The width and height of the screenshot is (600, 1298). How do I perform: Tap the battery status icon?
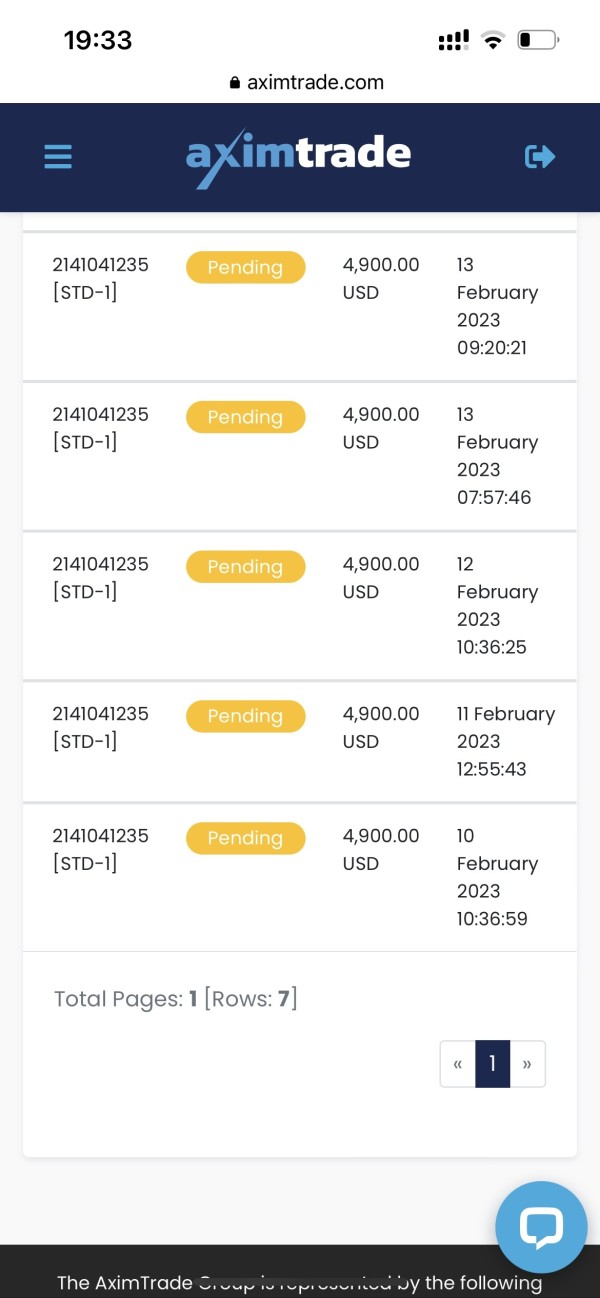coord(537,40)
